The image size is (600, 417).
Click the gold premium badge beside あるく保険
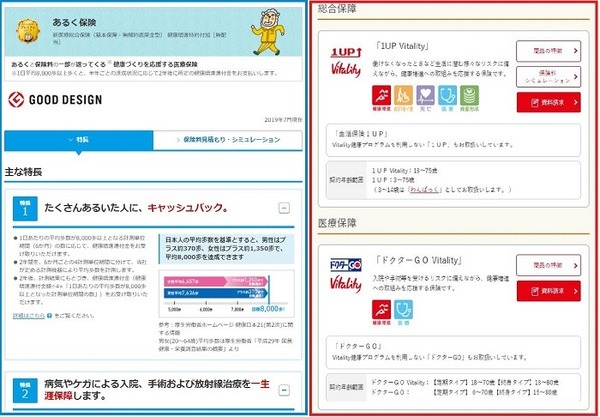click(x=28, y=31)
